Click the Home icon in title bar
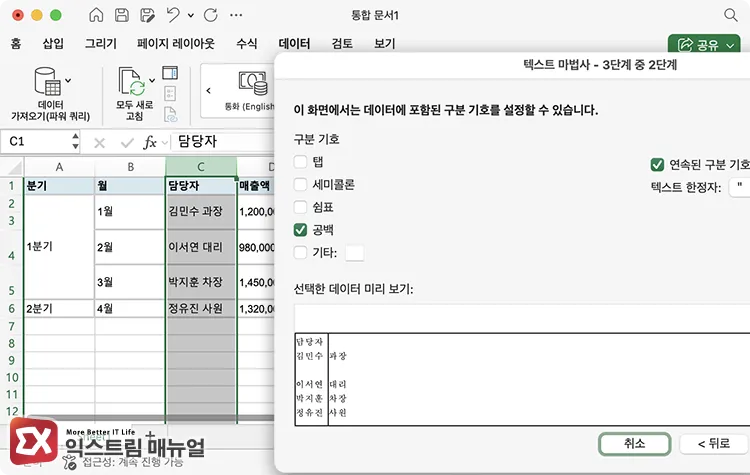 [96, 15]
